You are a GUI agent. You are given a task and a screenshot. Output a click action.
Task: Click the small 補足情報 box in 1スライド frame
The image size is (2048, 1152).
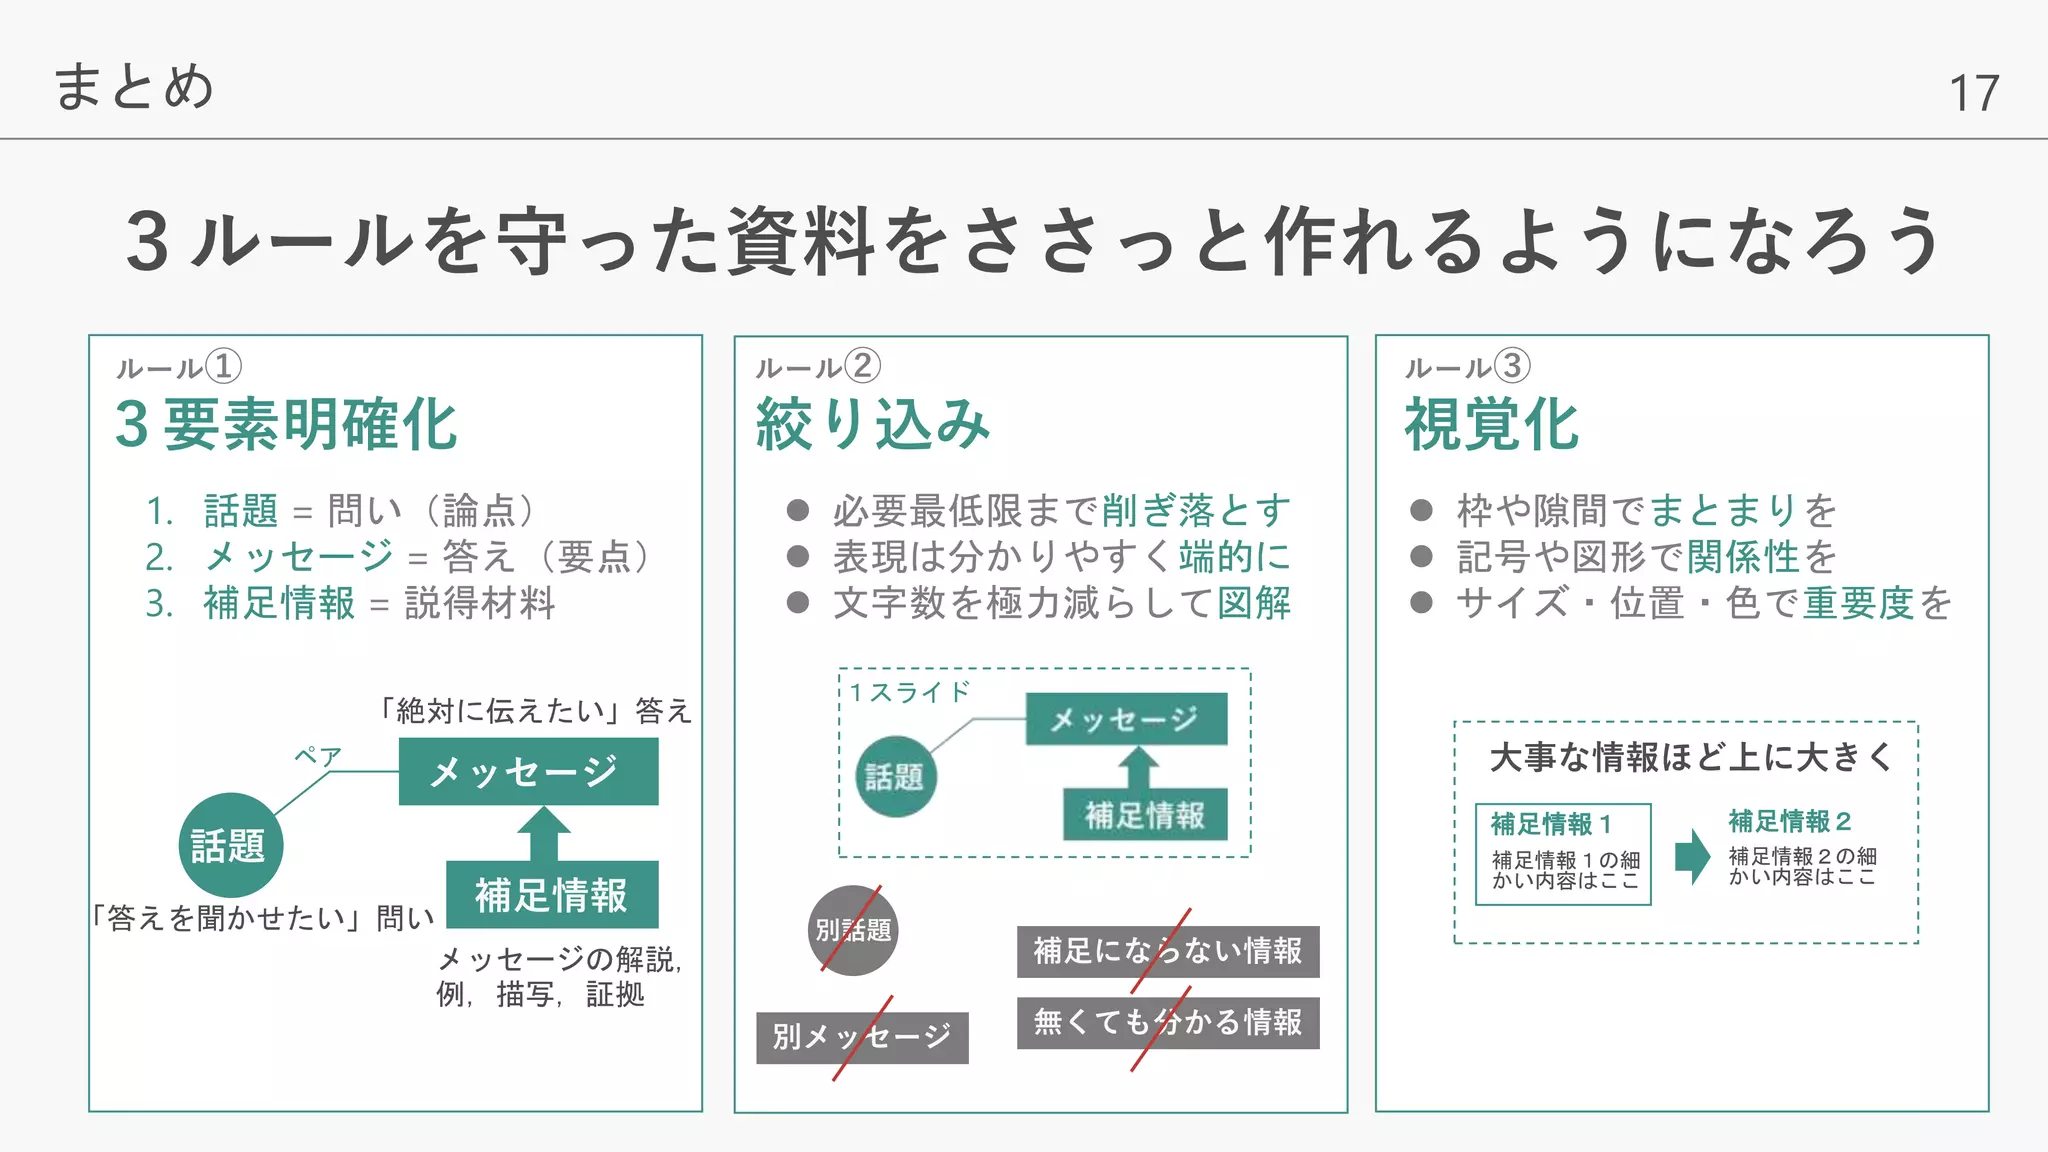click(1144, 815)
